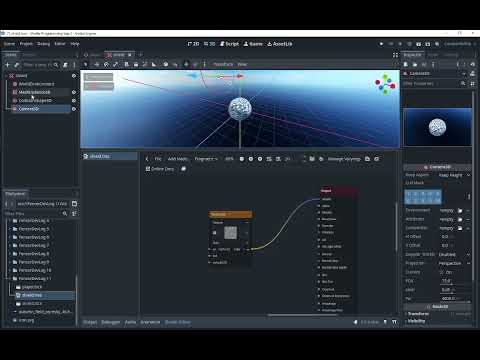
Task: Toggle visibility of MeshInstance3D node
Action: (74, 92)
